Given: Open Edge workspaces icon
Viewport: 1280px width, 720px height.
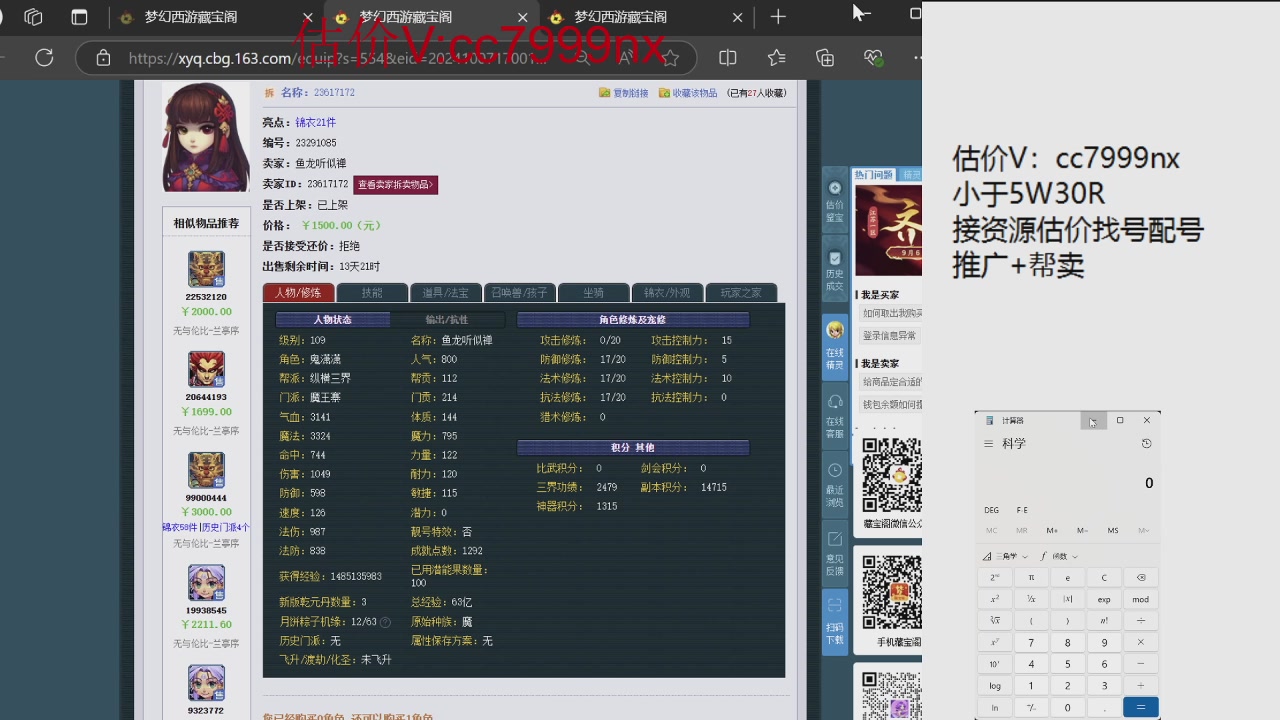Looking at the screenshot, I should (x=33, y=17).
